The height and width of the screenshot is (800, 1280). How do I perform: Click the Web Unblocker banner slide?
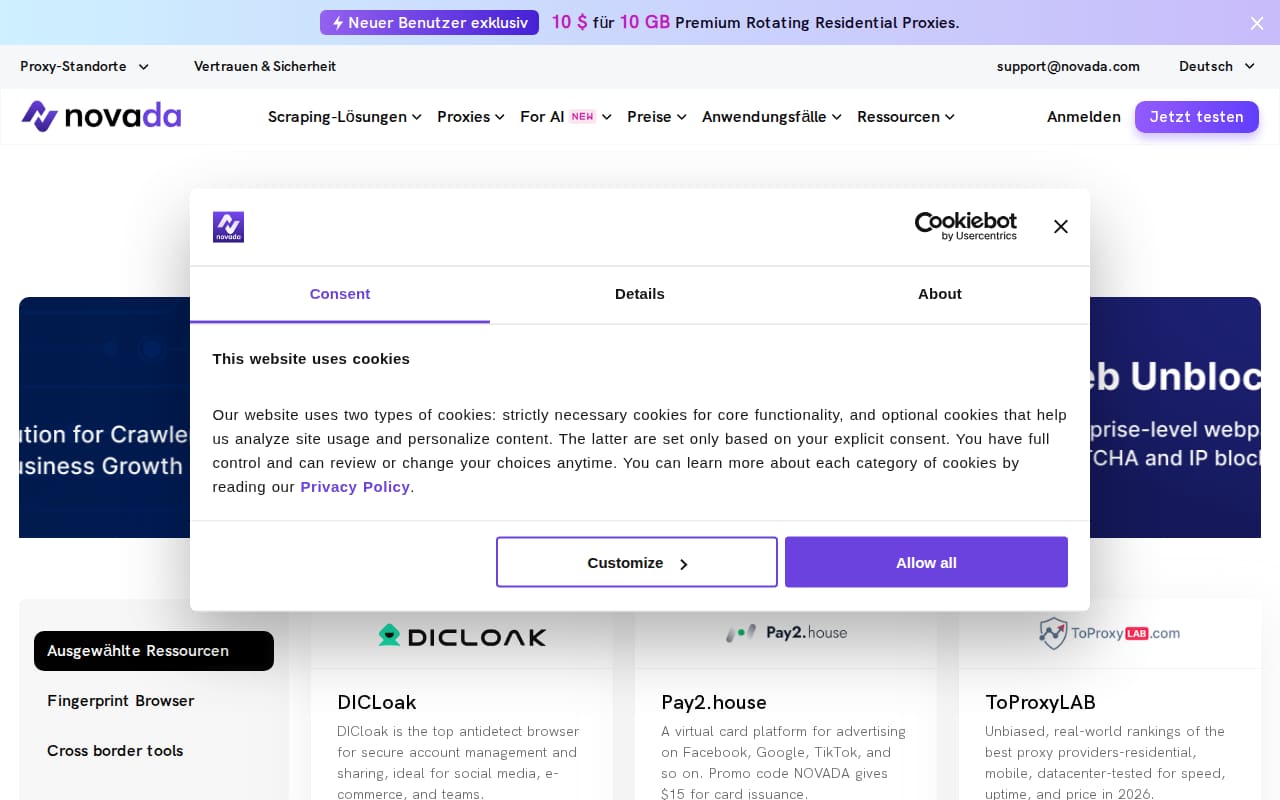coord(1175,417)
